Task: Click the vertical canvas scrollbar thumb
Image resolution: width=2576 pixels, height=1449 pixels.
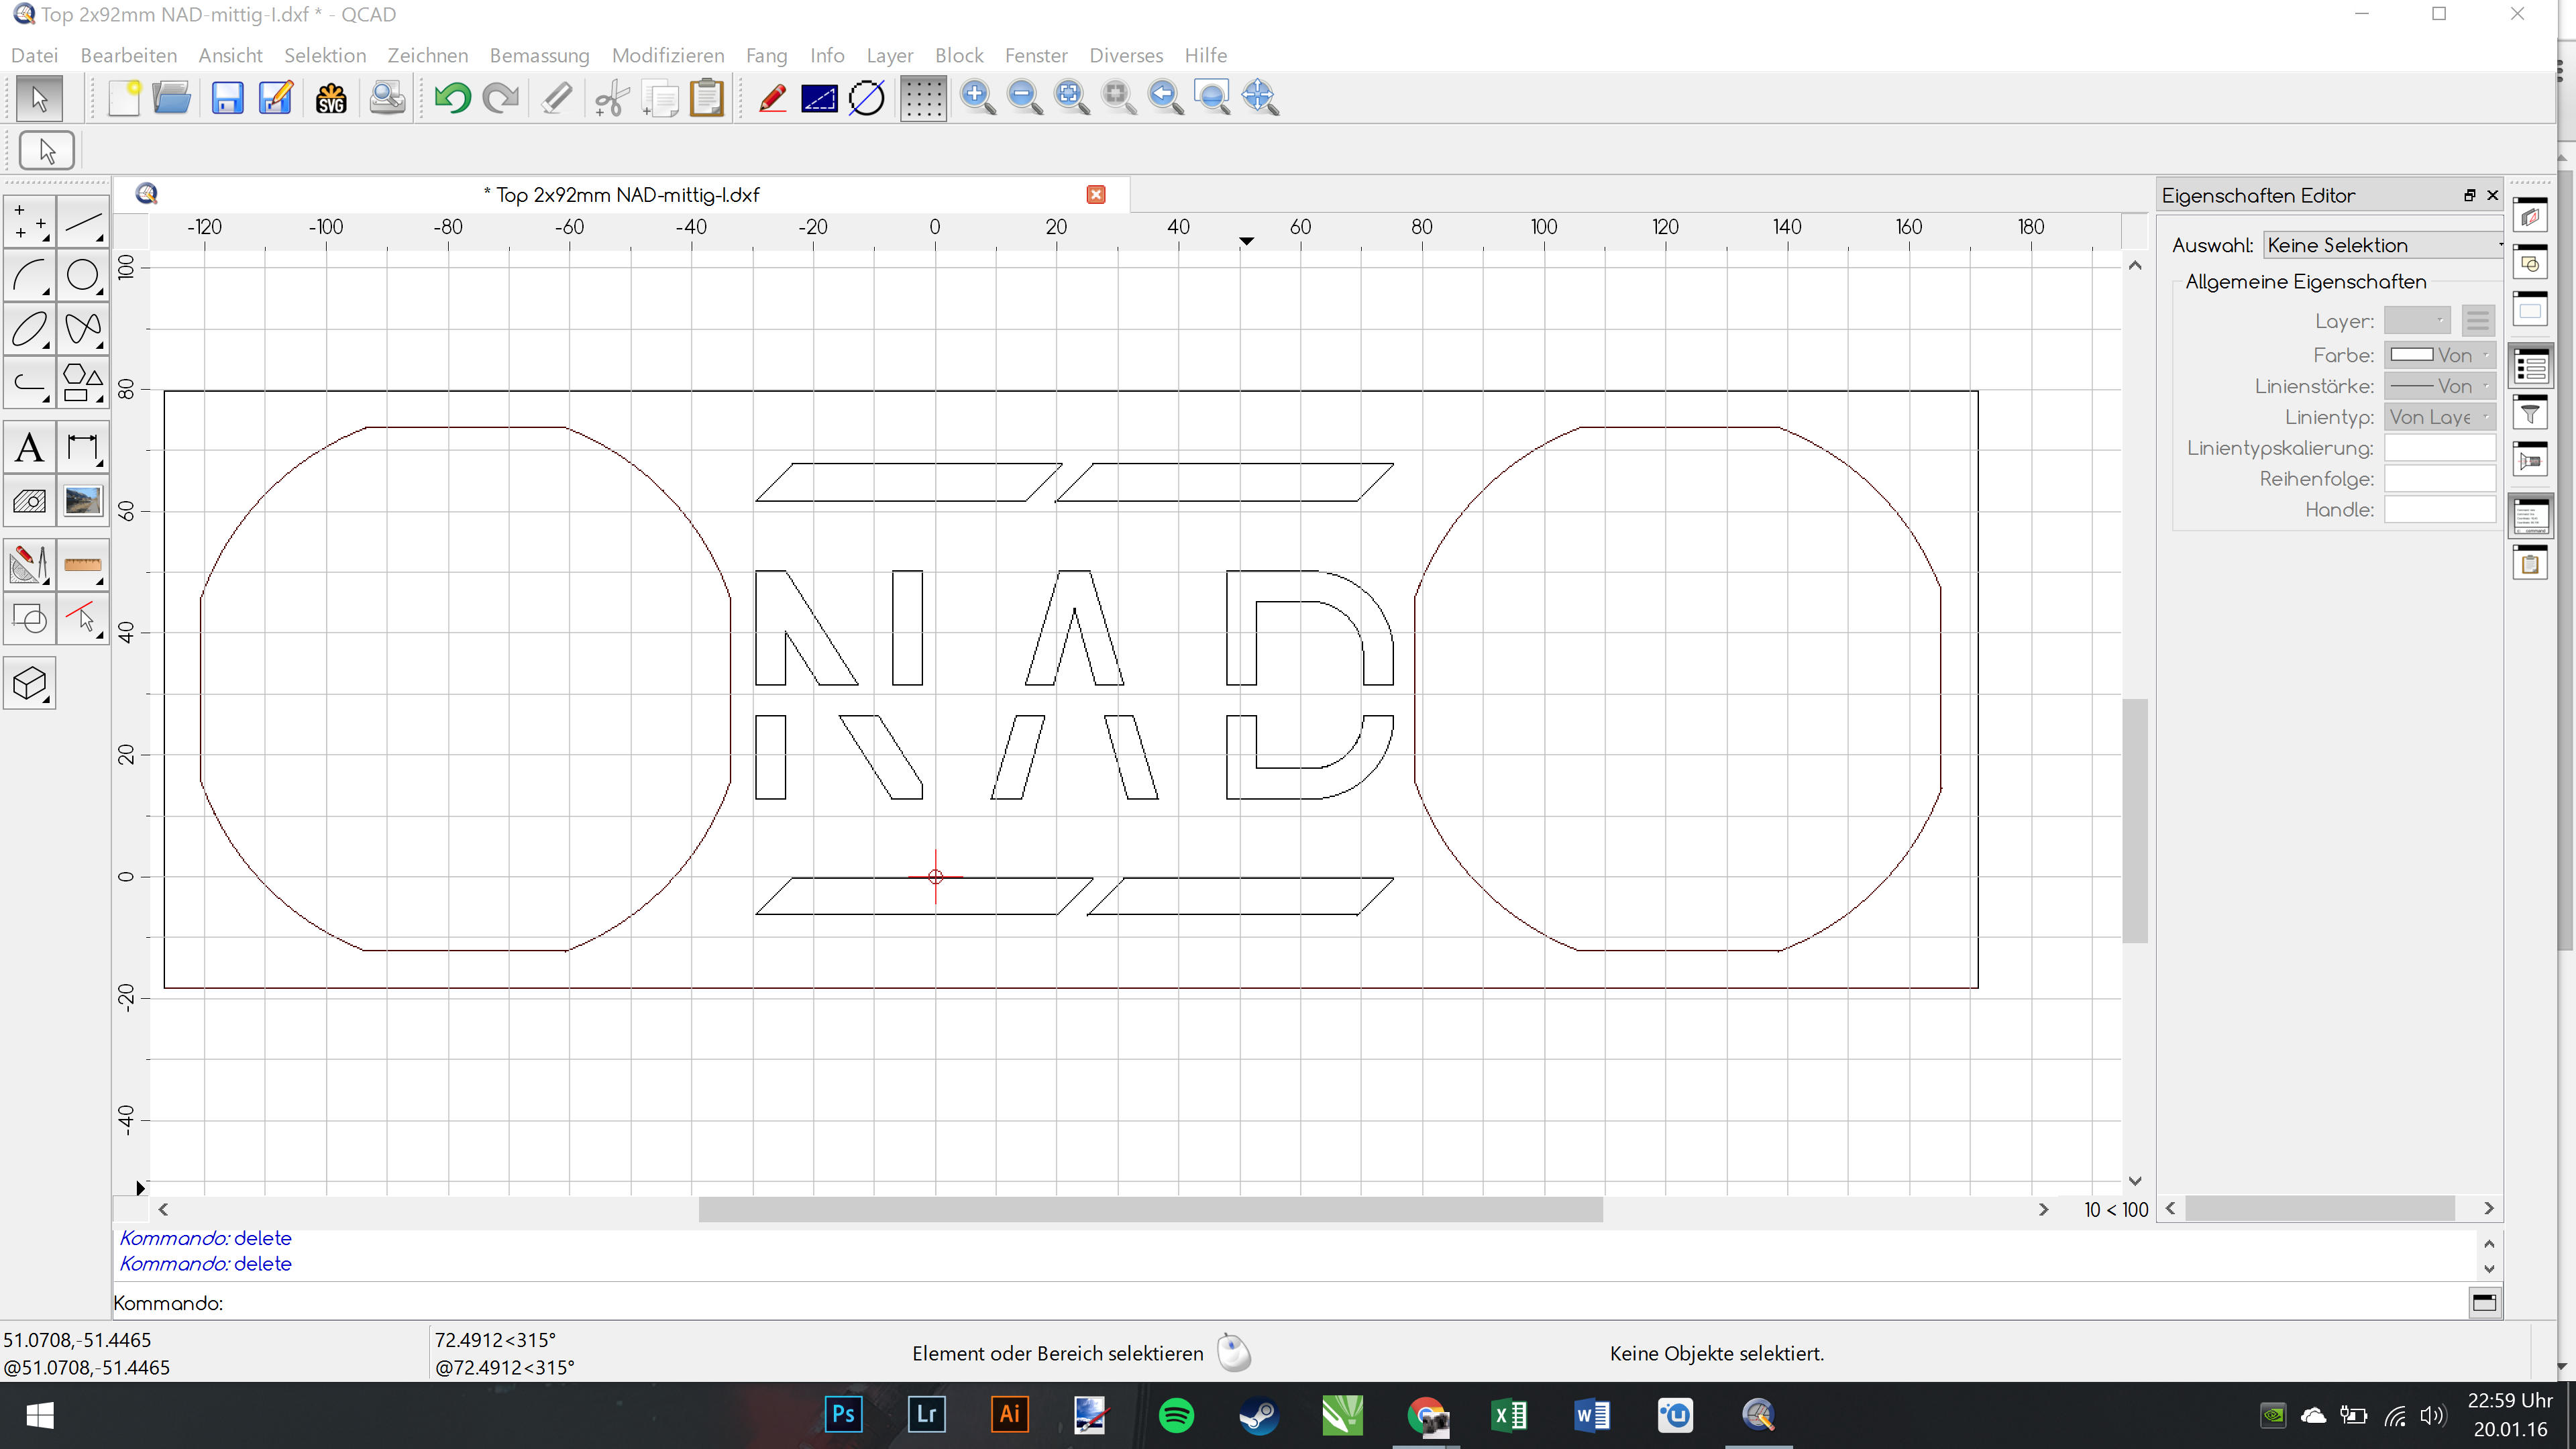Action: [2135, 820]
